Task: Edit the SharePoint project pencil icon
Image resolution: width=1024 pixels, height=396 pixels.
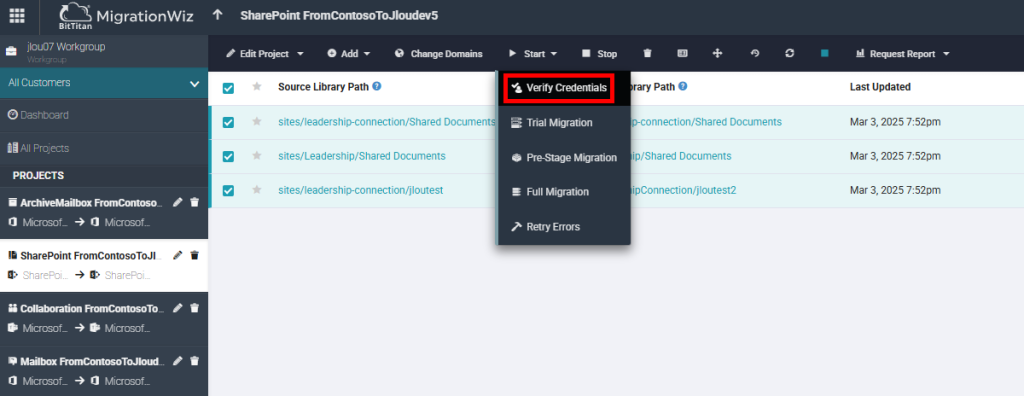Action: 178,256
